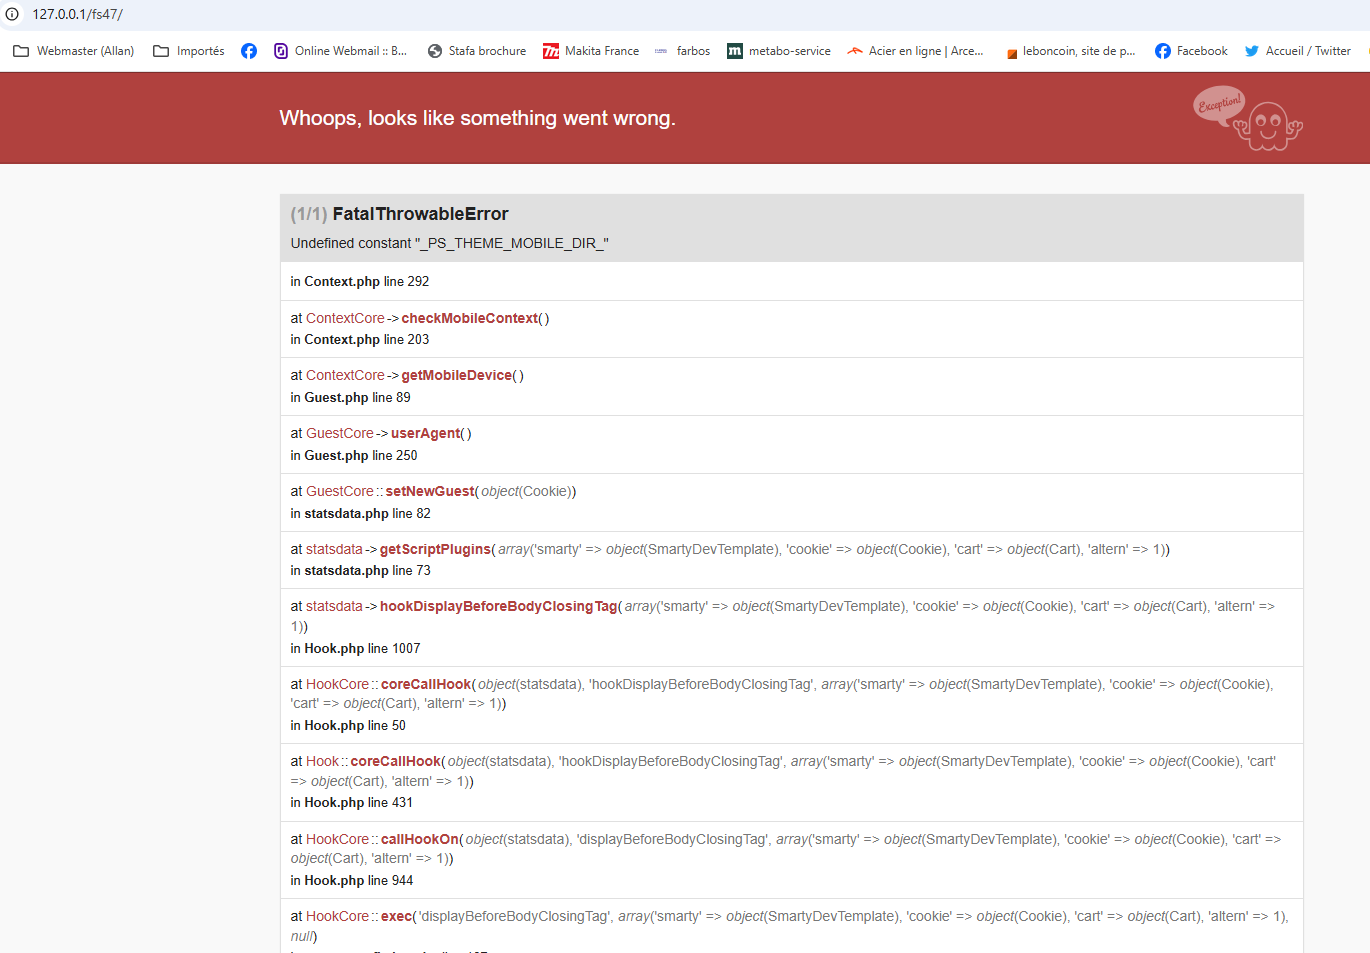The height and width of the screenshot is (953, 1370).
Task: Click the HookCore link before coreCallHook
Action: point(337,684)
